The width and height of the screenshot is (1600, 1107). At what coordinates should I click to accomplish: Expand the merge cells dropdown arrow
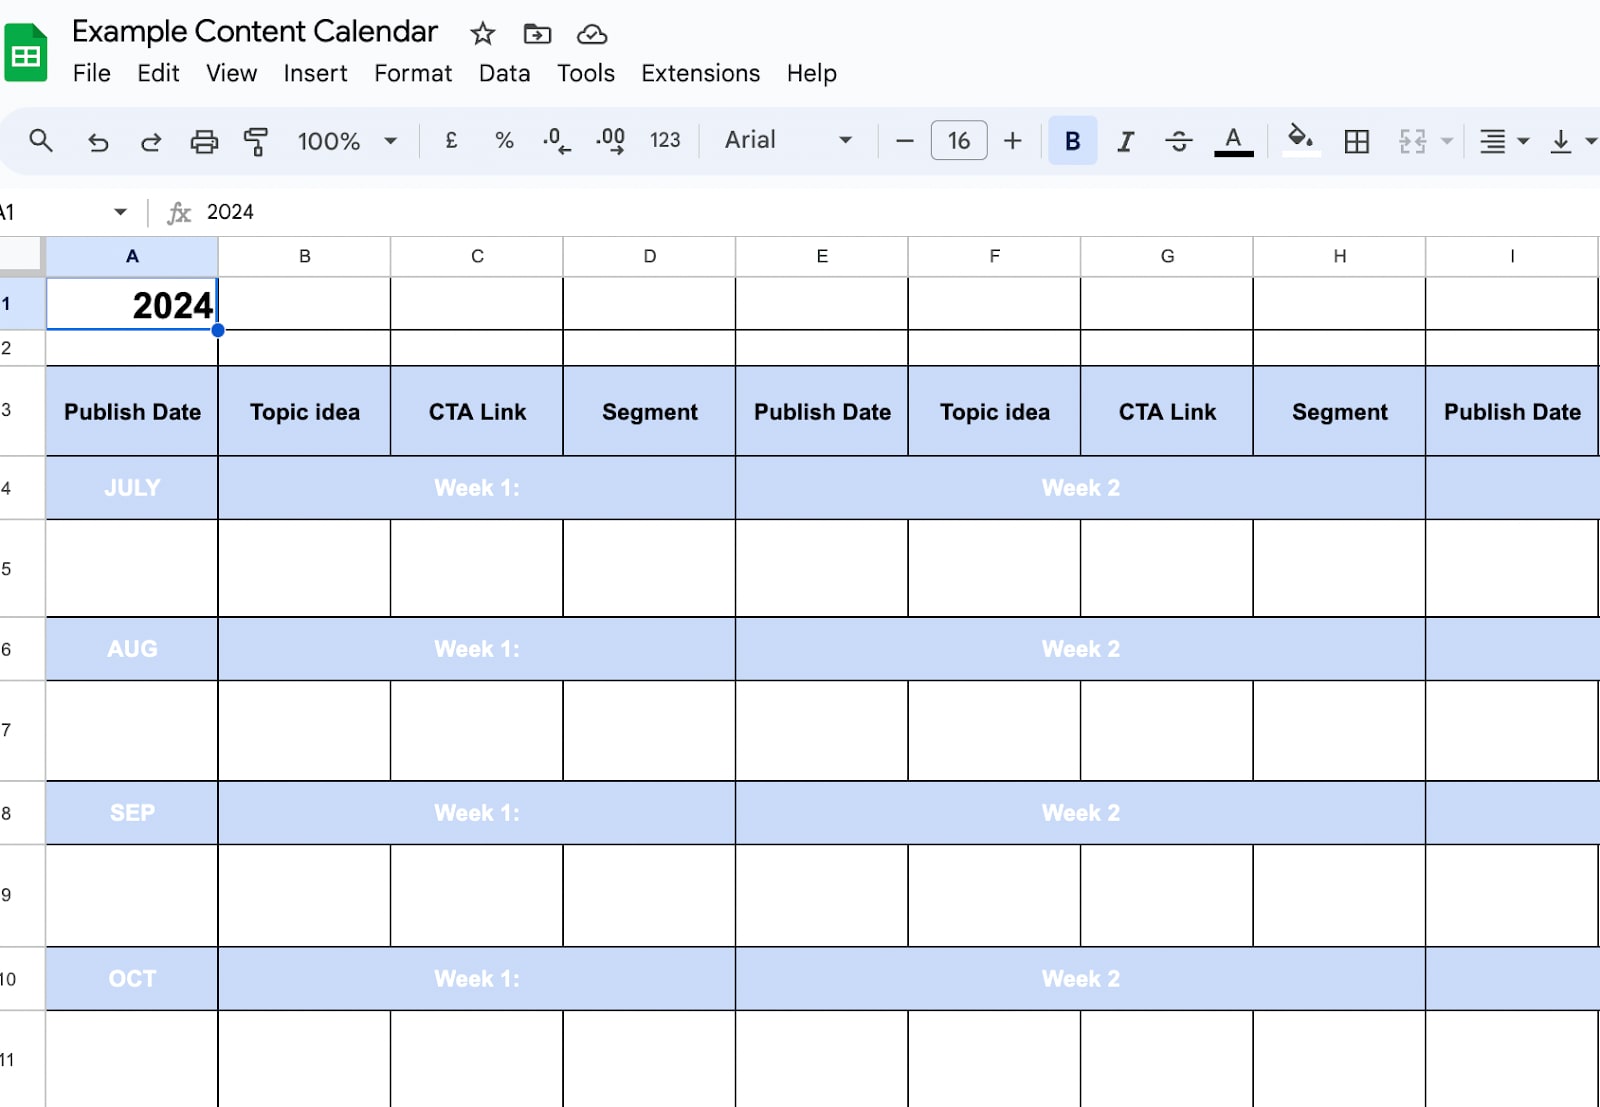1446,141
